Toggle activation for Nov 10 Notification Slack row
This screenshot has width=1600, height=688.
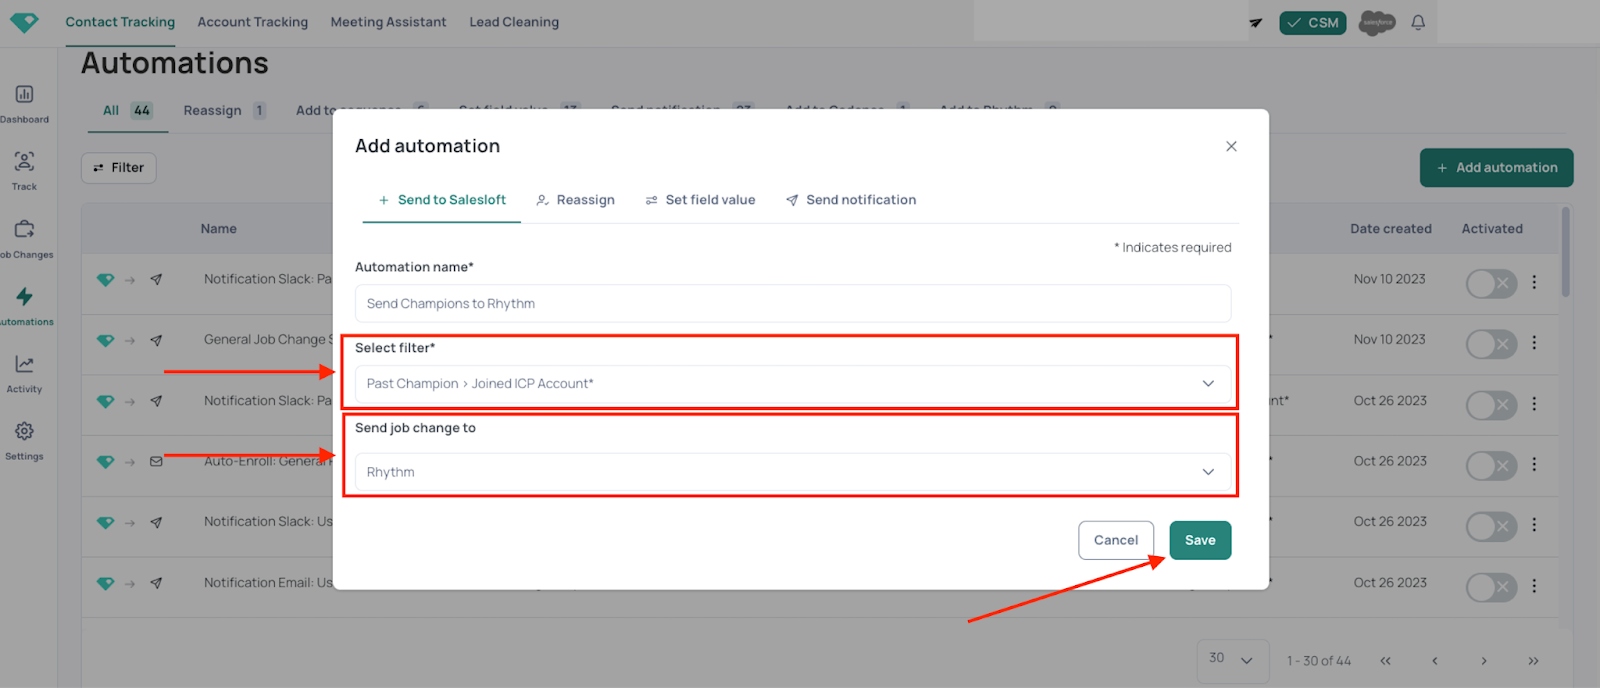pos(1491,283)
